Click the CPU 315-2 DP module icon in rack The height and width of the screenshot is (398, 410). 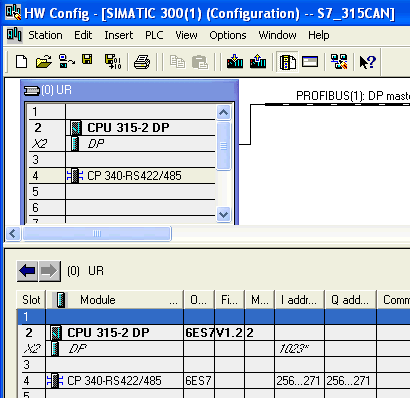[x=76, y=128]
